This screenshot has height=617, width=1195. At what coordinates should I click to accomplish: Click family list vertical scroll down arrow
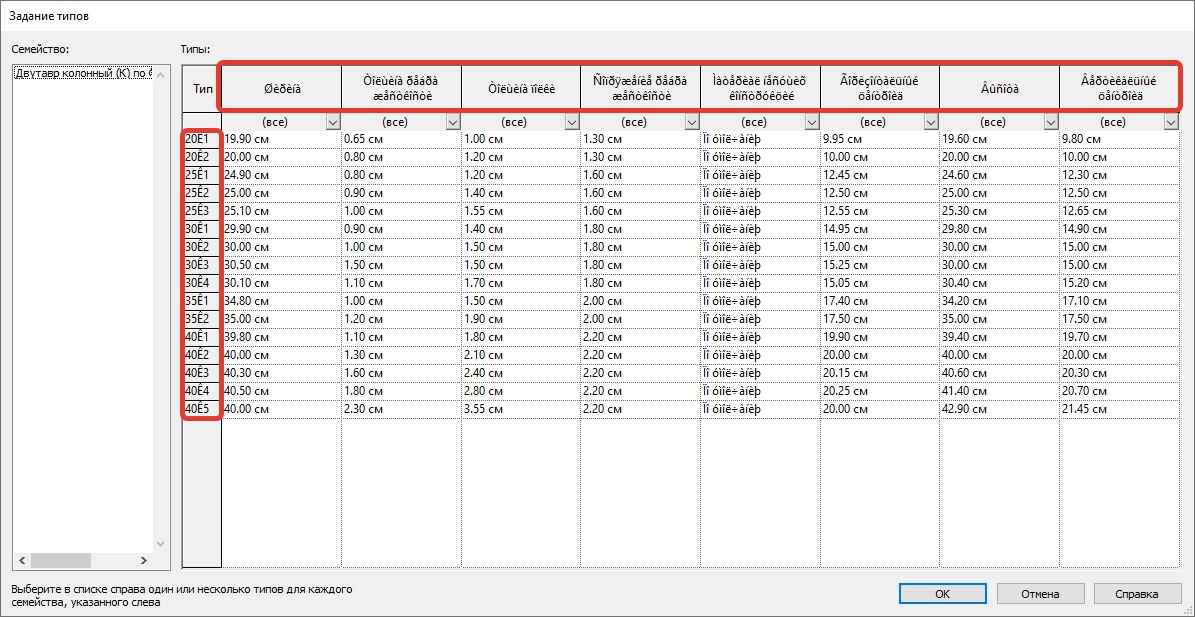point(160,544)
